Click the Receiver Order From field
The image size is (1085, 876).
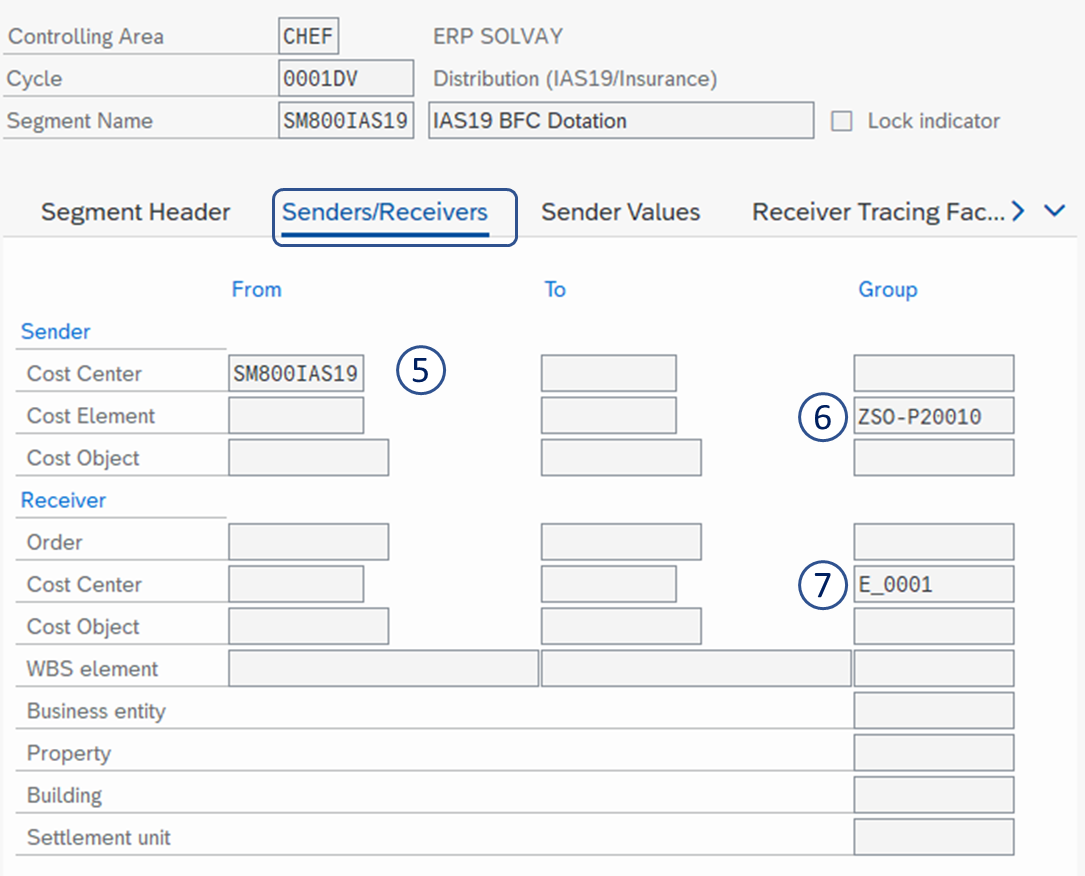click(x=308, y=542)
